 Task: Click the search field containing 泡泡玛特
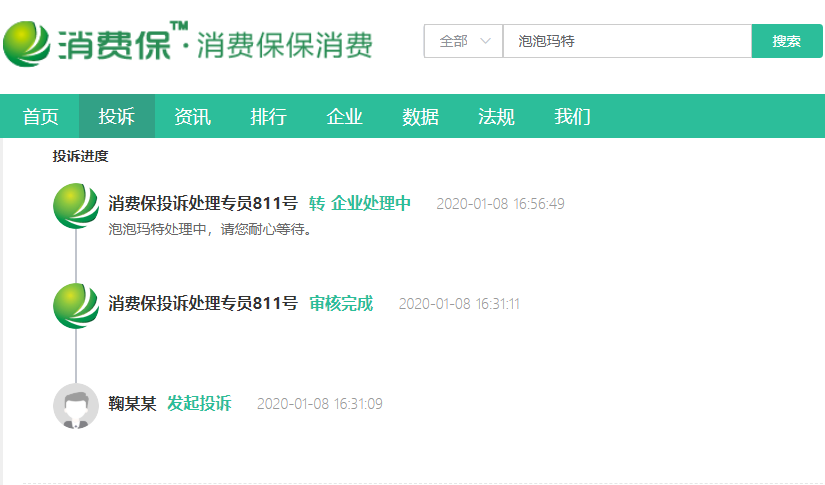point(627,41)
